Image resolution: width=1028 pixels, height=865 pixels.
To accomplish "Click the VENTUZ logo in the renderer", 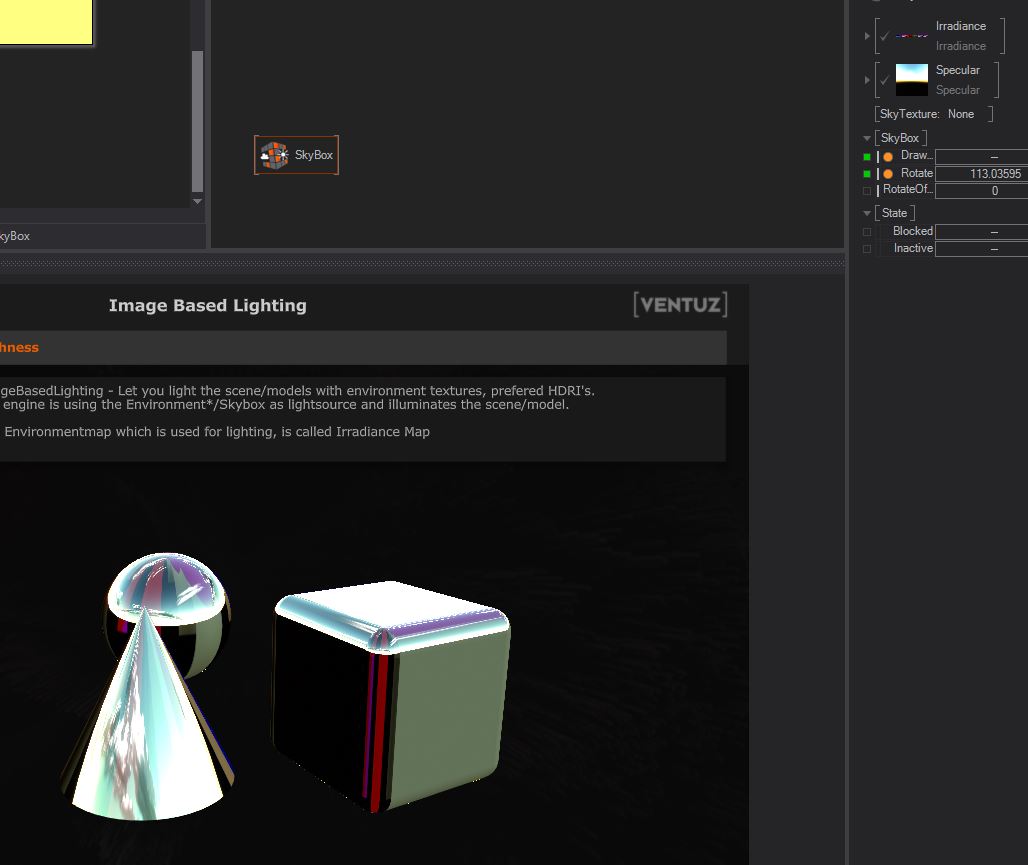I will click(680, 305).
